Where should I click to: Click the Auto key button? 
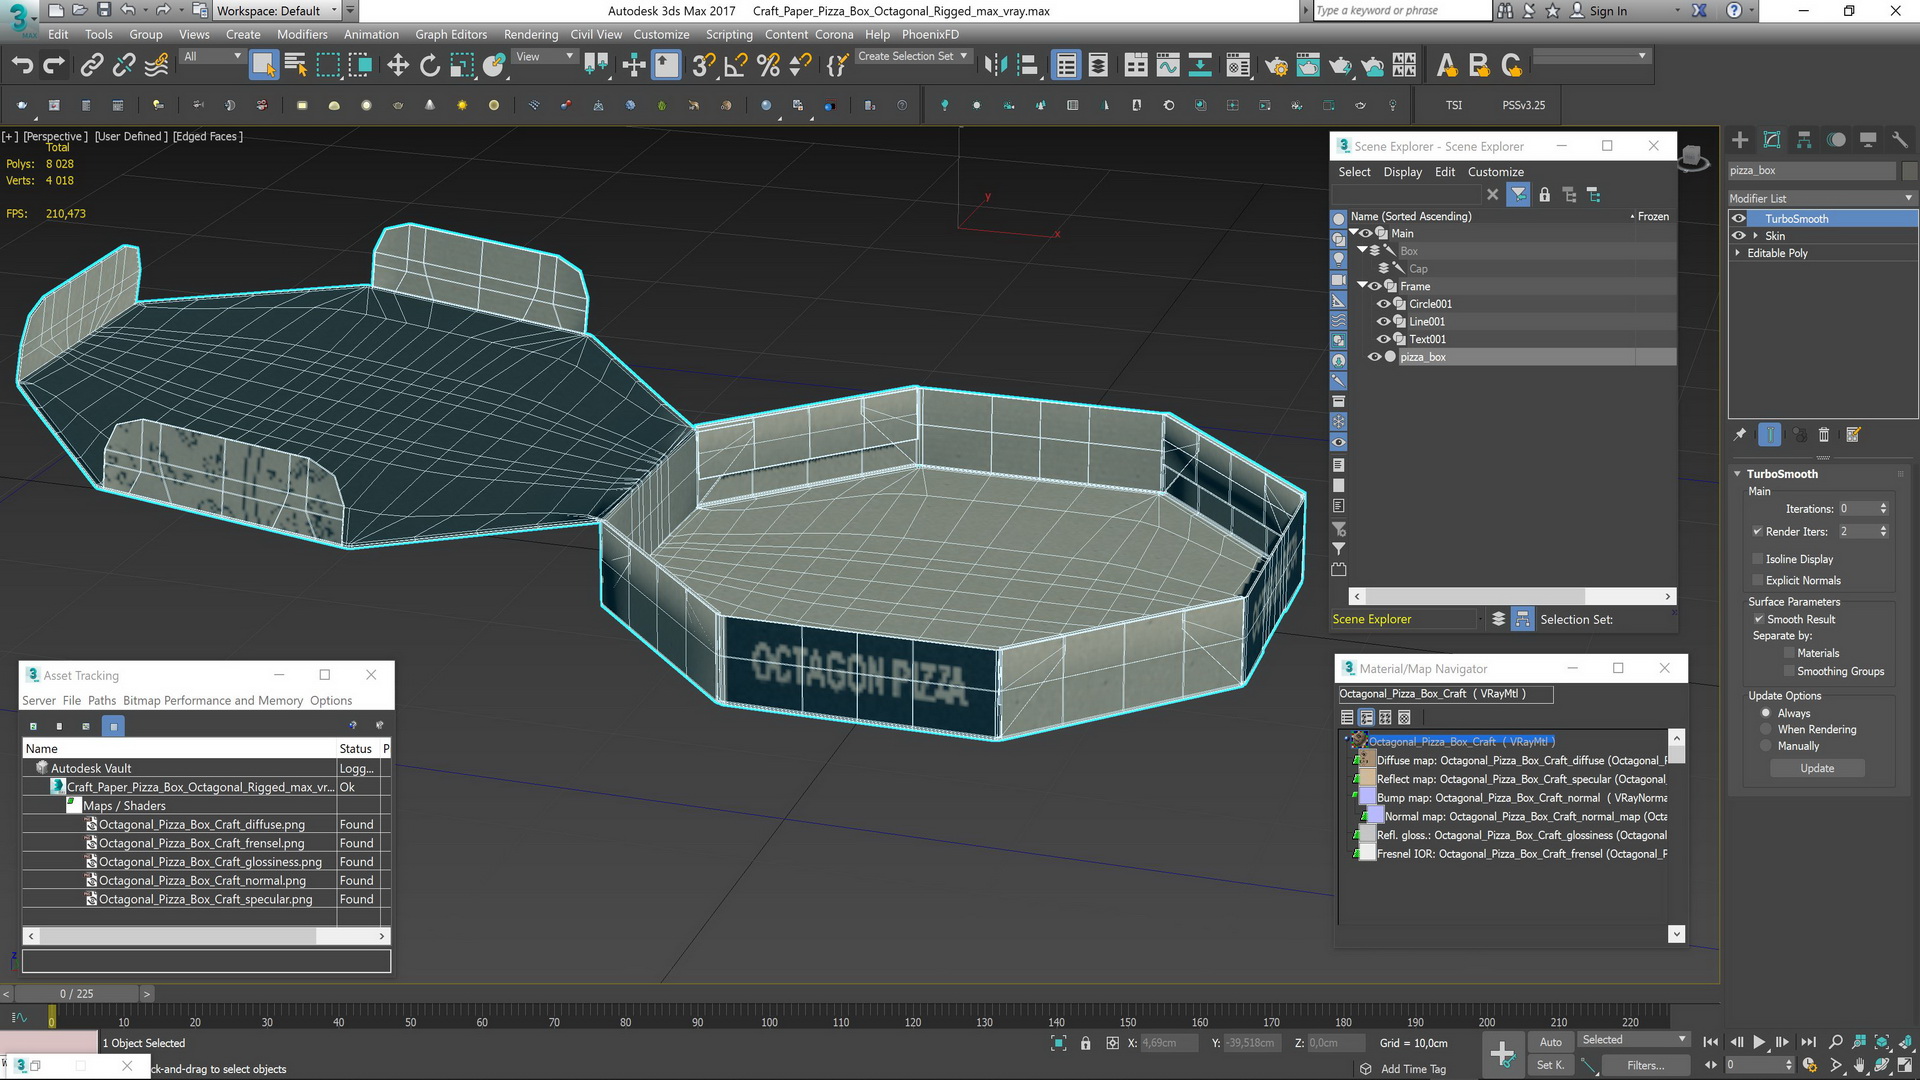[1550, 1042]
